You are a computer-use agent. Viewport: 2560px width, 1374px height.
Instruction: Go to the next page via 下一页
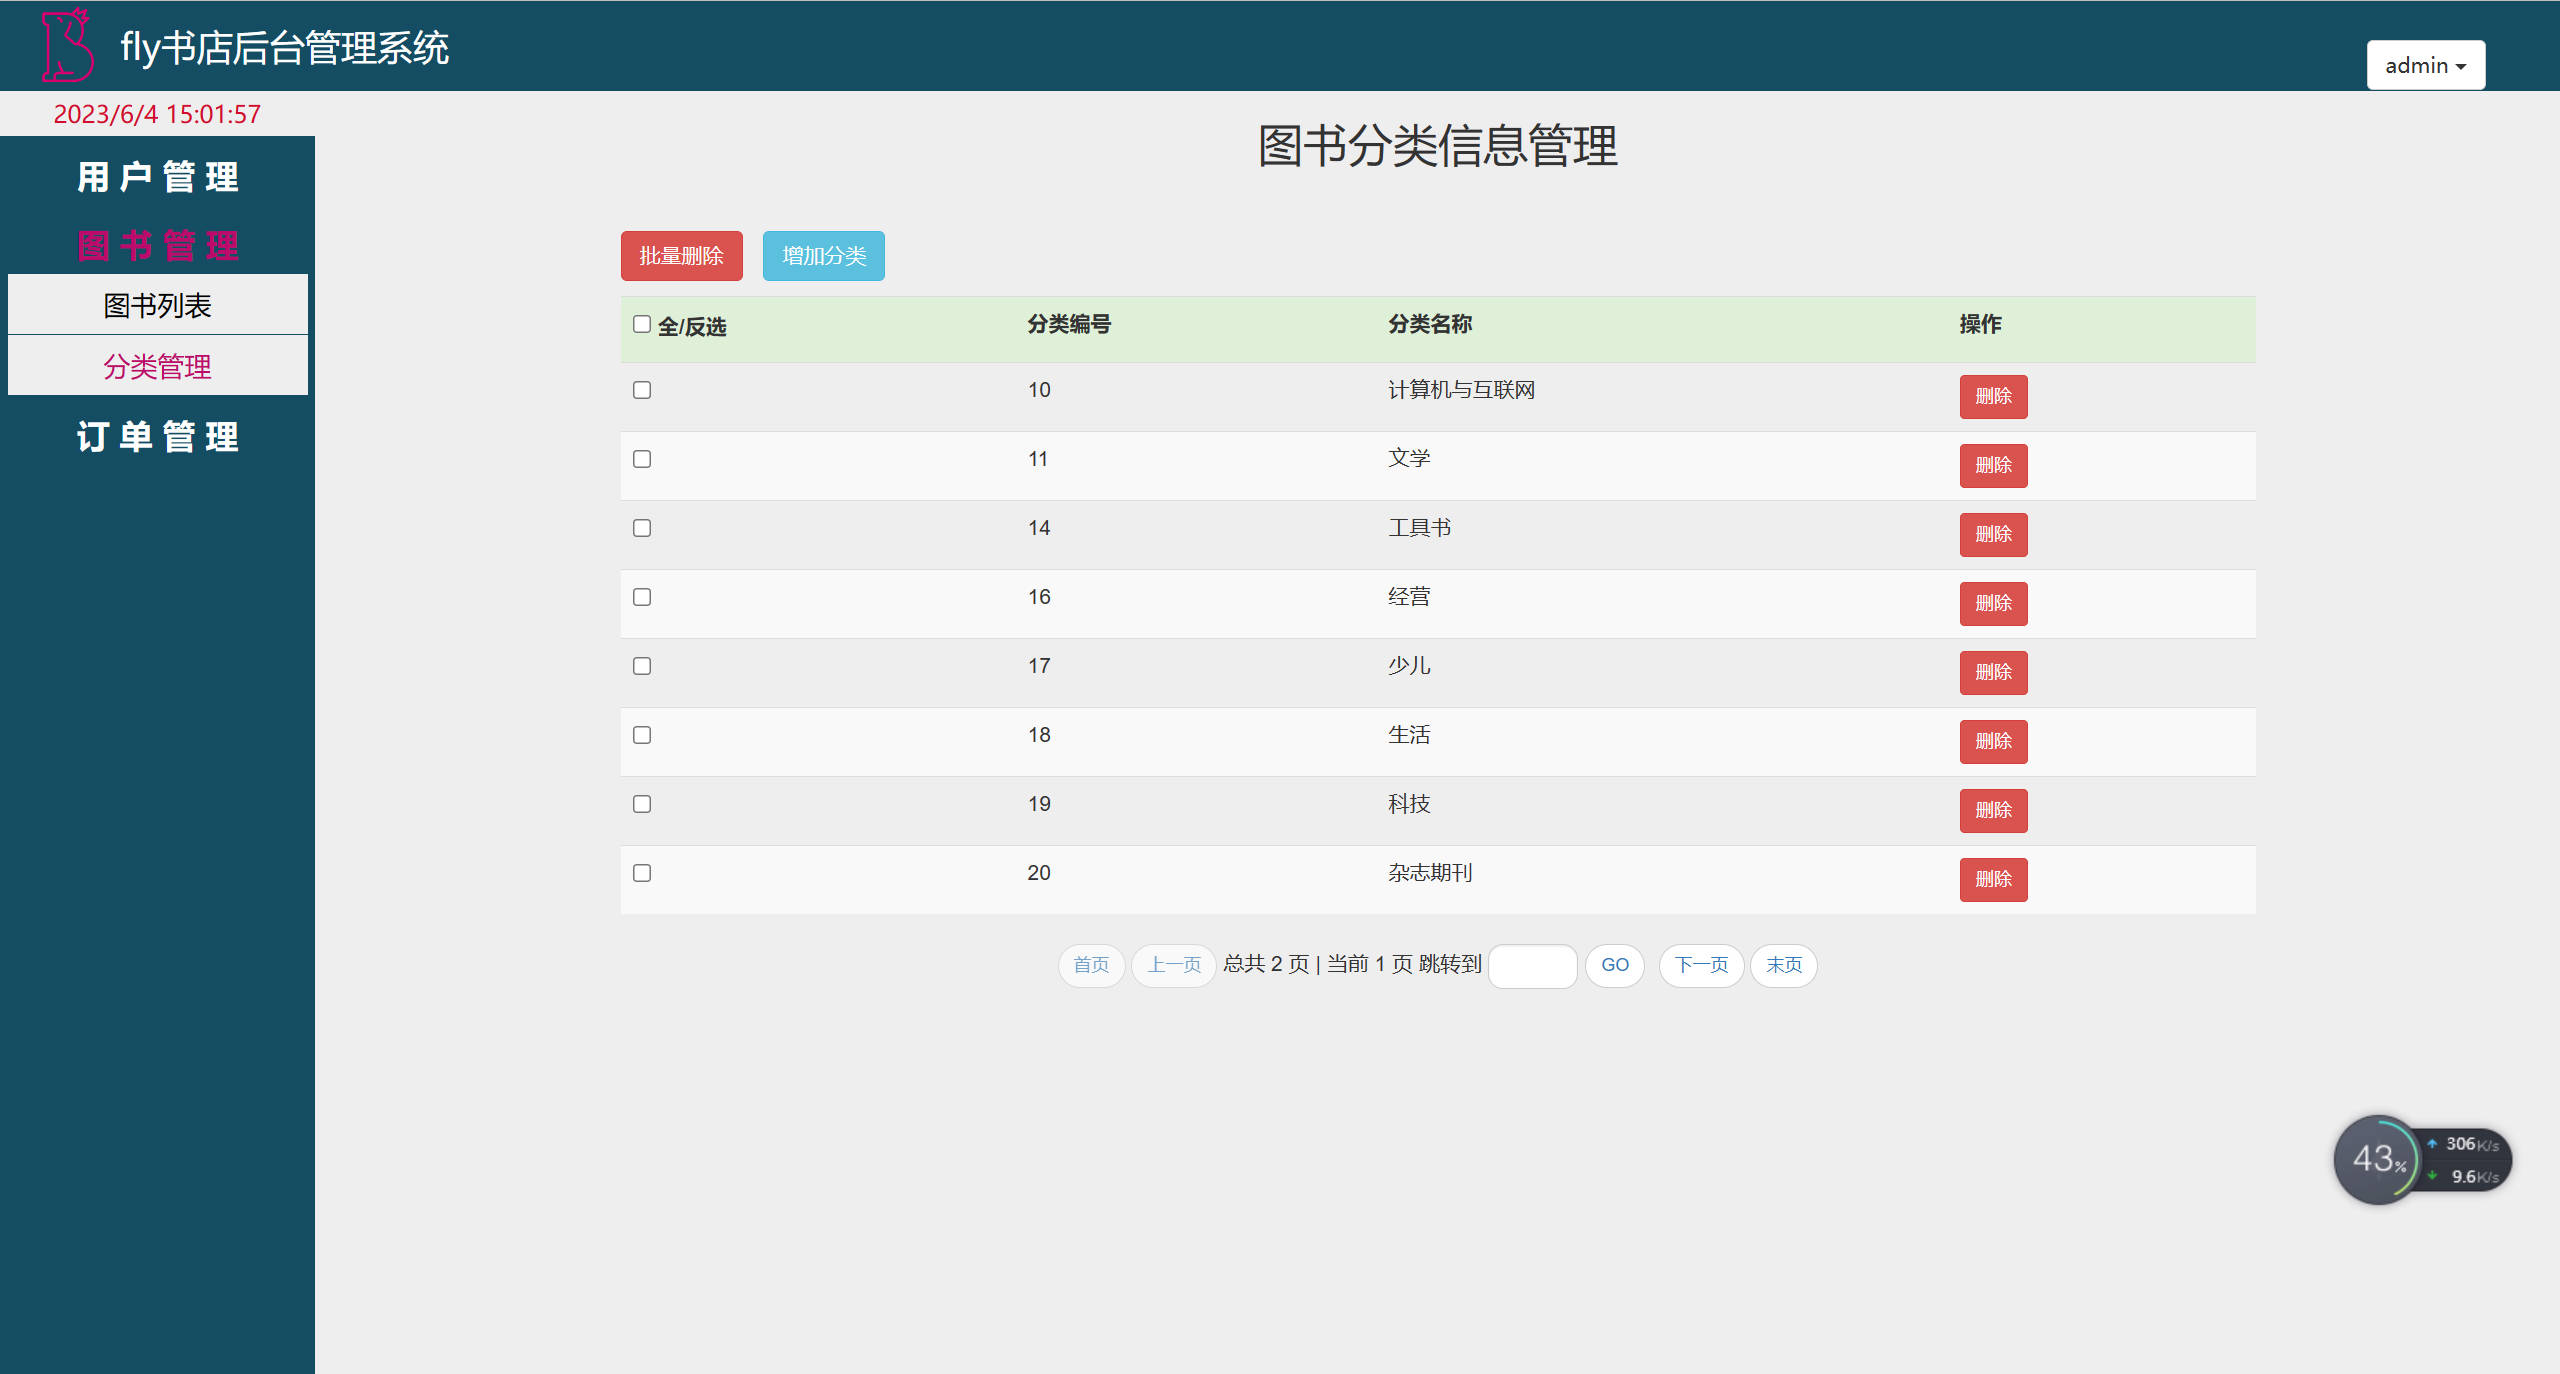click(x=1700, y=965)
